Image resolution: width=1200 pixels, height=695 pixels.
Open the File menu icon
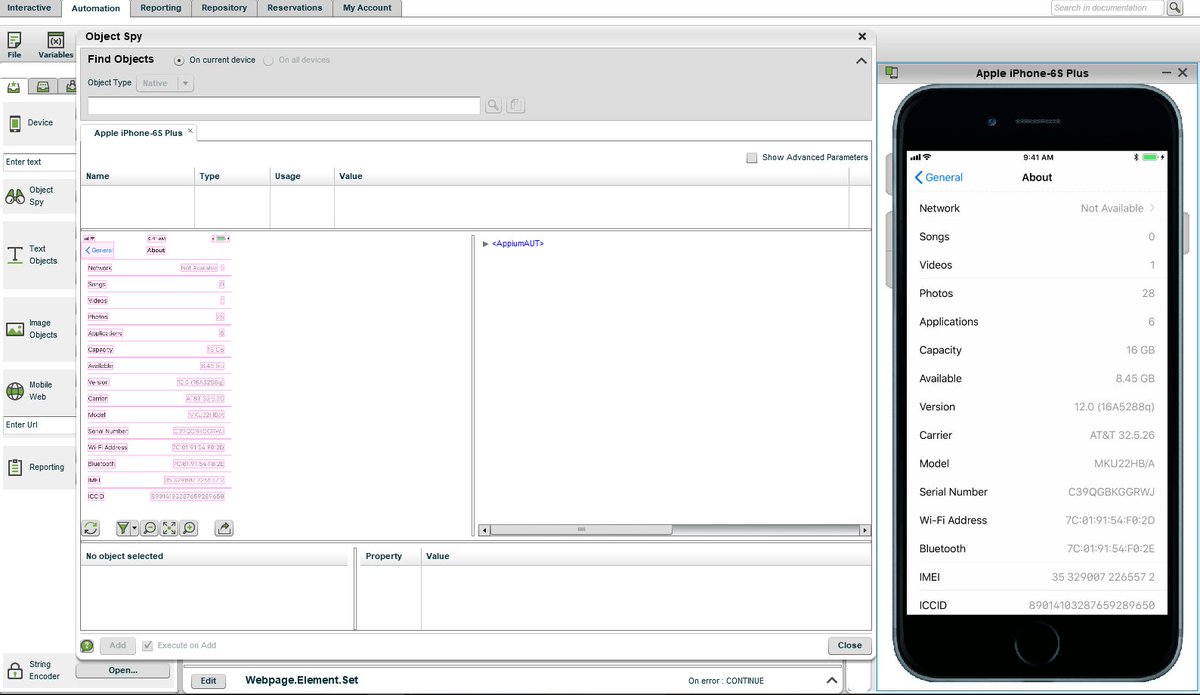15,45
